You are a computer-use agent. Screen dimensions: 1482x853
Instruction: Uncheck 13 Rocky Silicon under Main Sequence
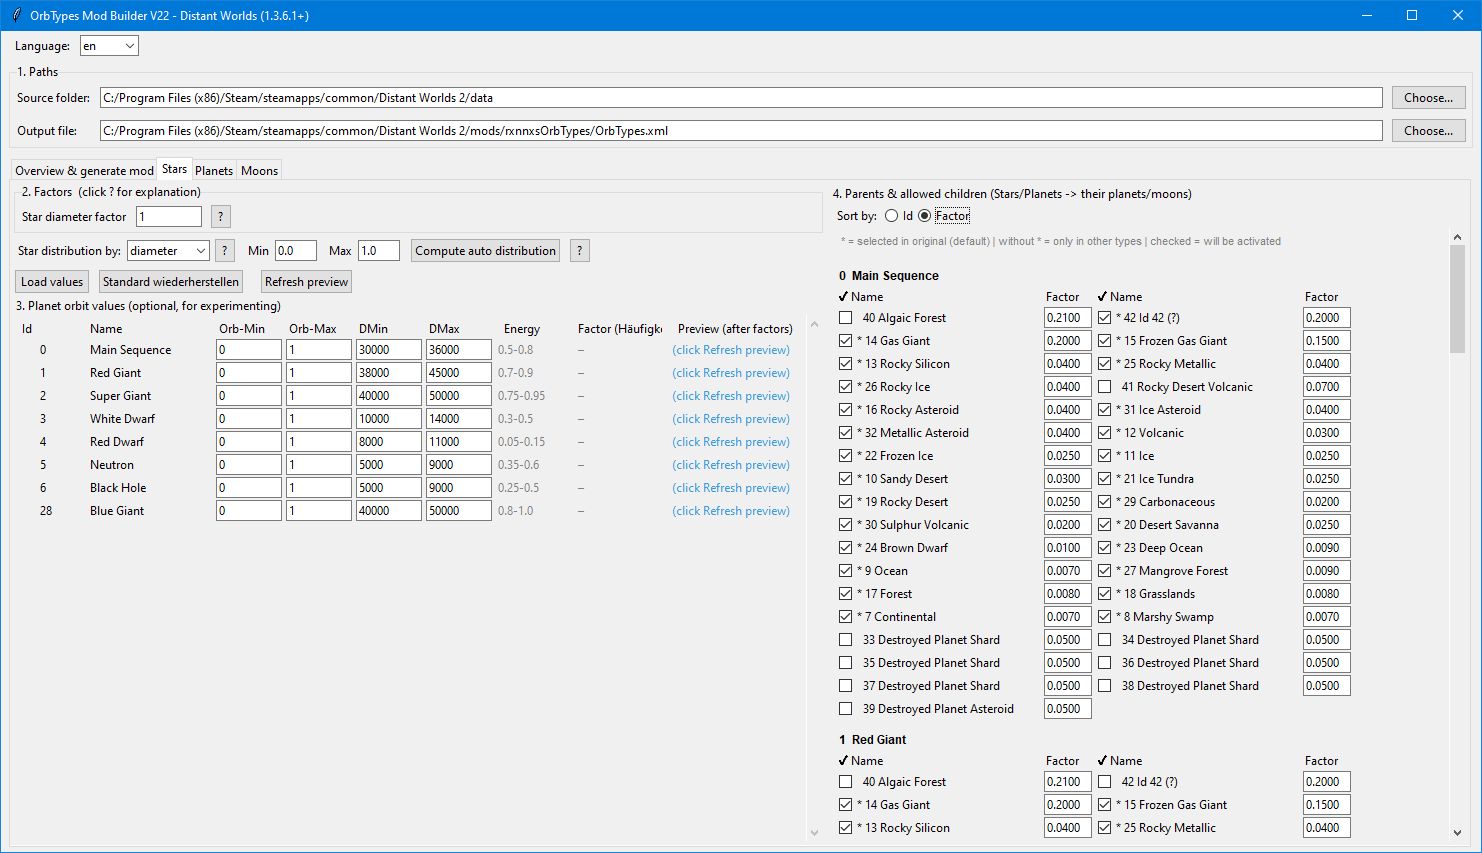[846, 364]
